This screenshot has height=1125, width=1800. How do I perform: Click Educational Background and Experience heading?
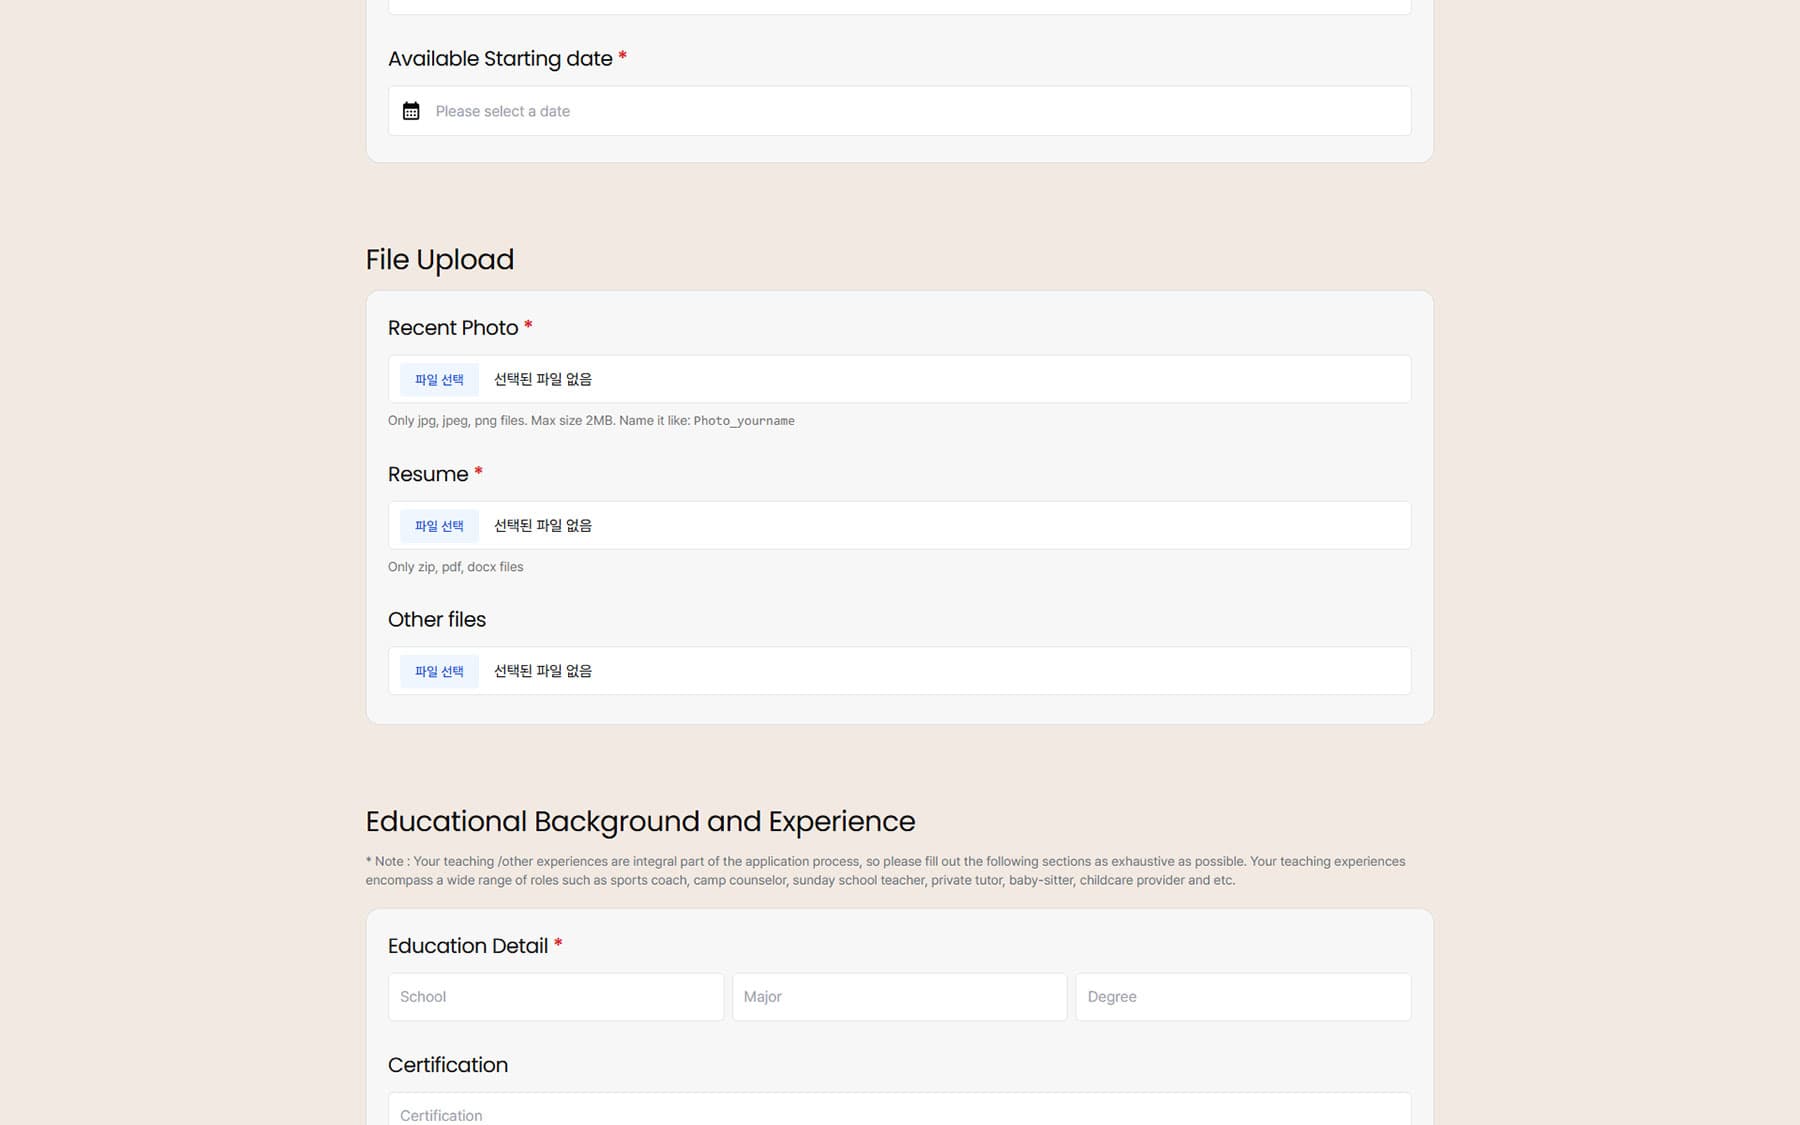(640, 822)
